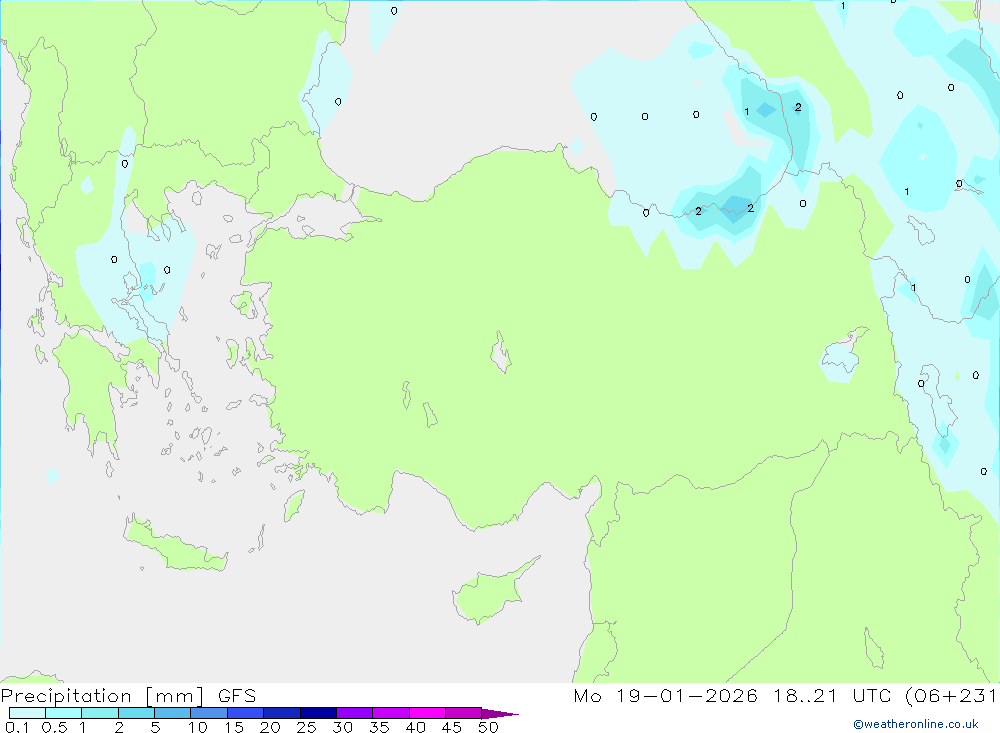Click the "Precipitation" title word
Viewport: 1000px width, 733px height.
coord(66,696)
